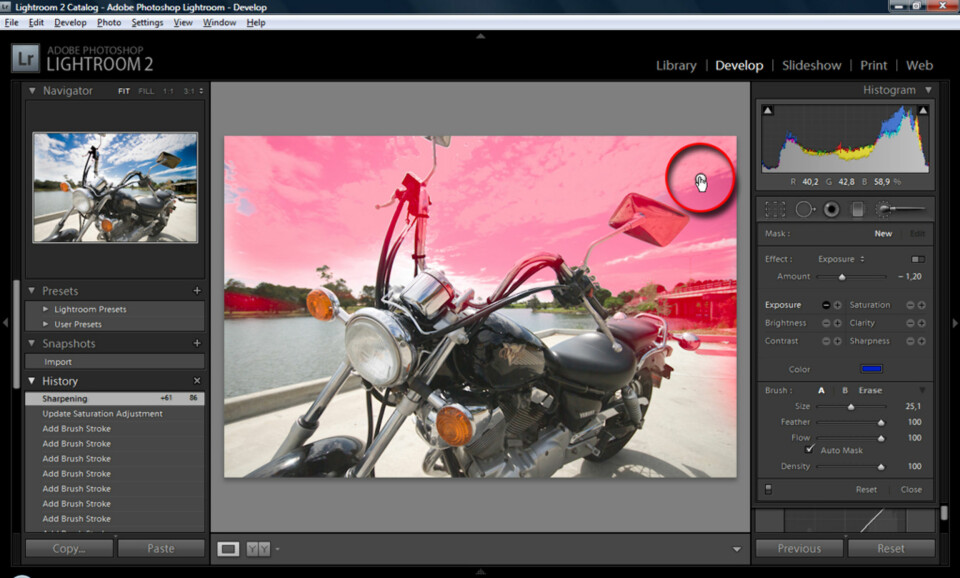The width and height of the screenshot is (960, 578).
Task: Click the Paste button
Action: [161, 549]
